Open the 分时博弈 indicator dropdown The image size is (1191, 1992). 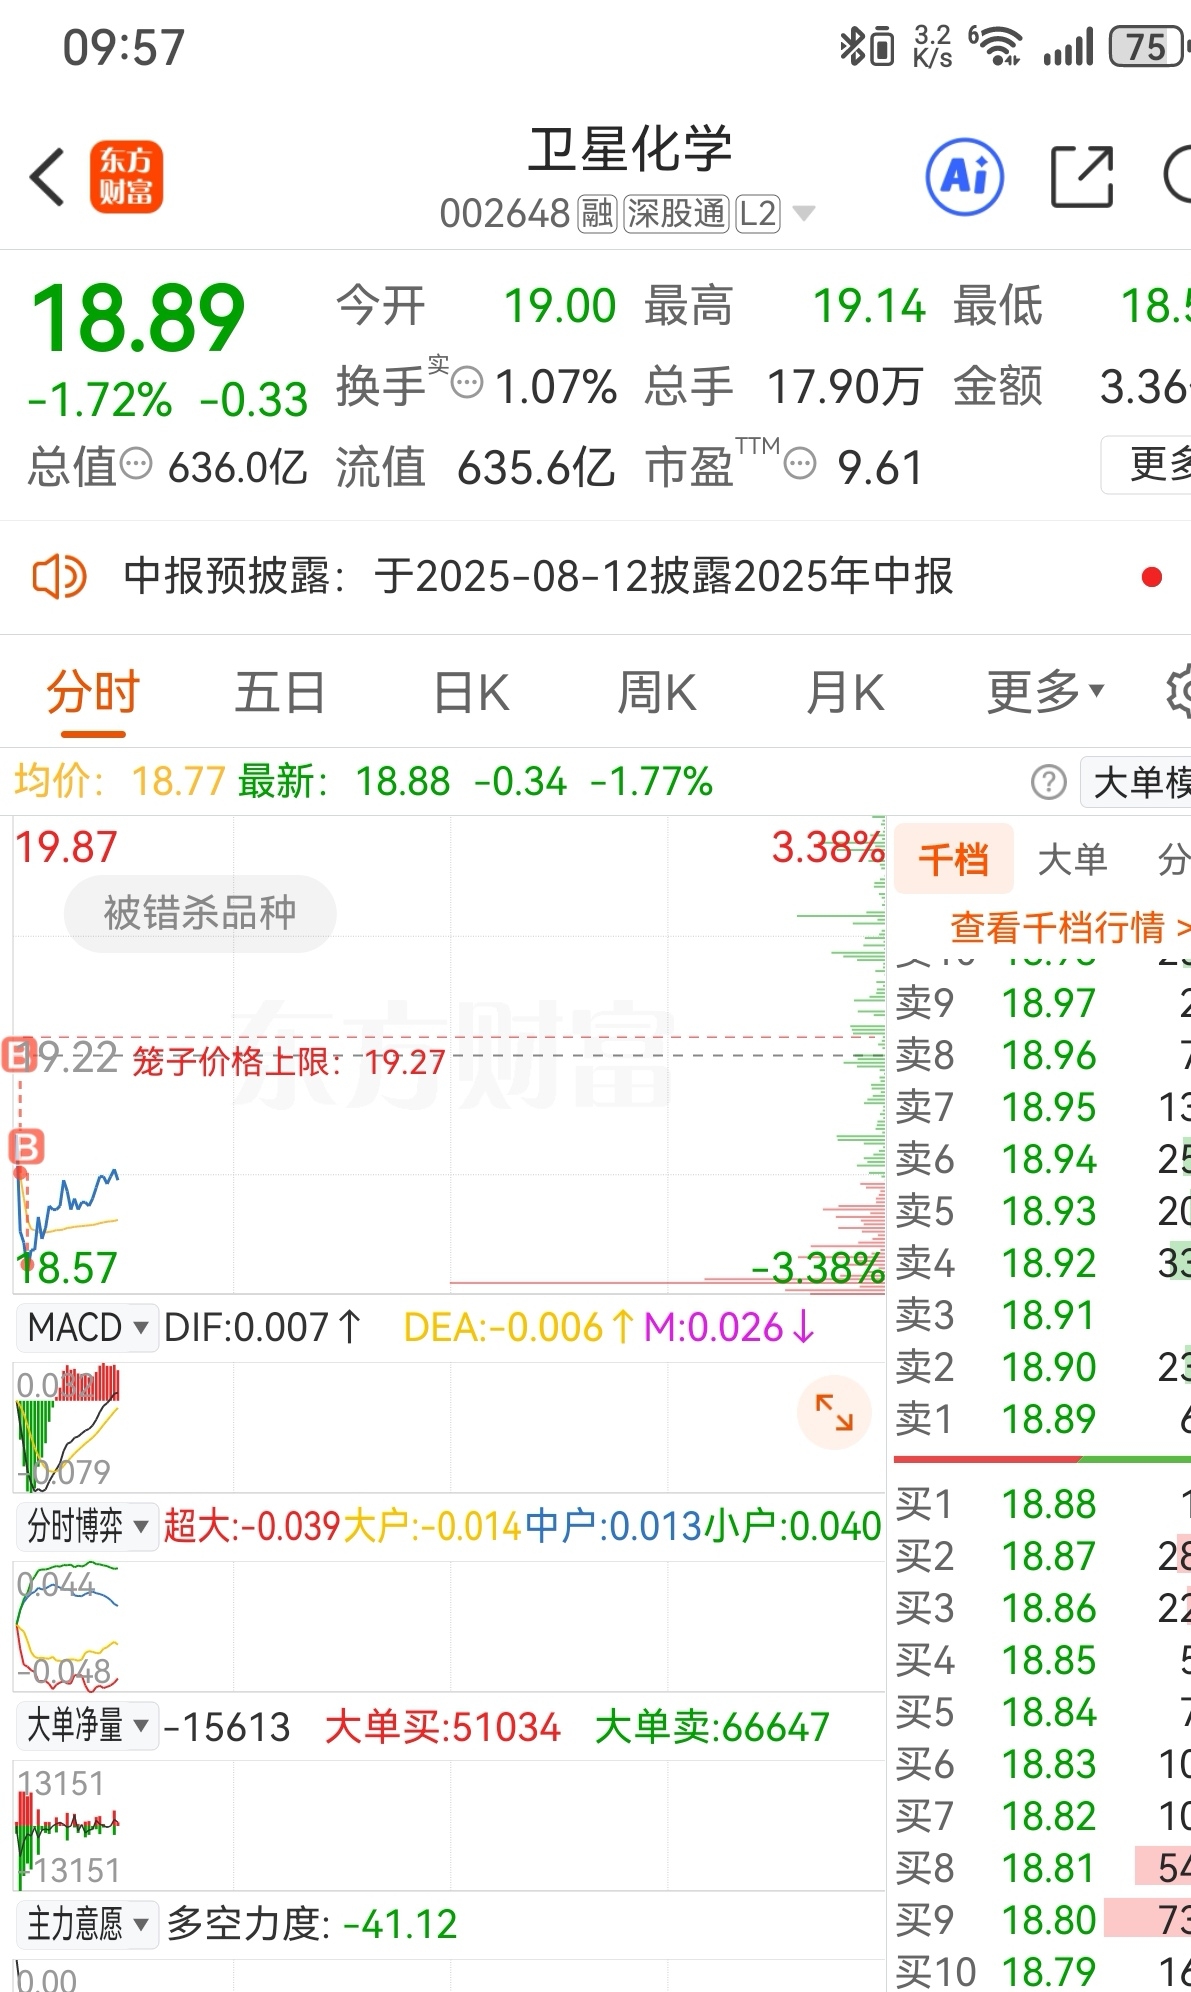[x=87, y=1526]
